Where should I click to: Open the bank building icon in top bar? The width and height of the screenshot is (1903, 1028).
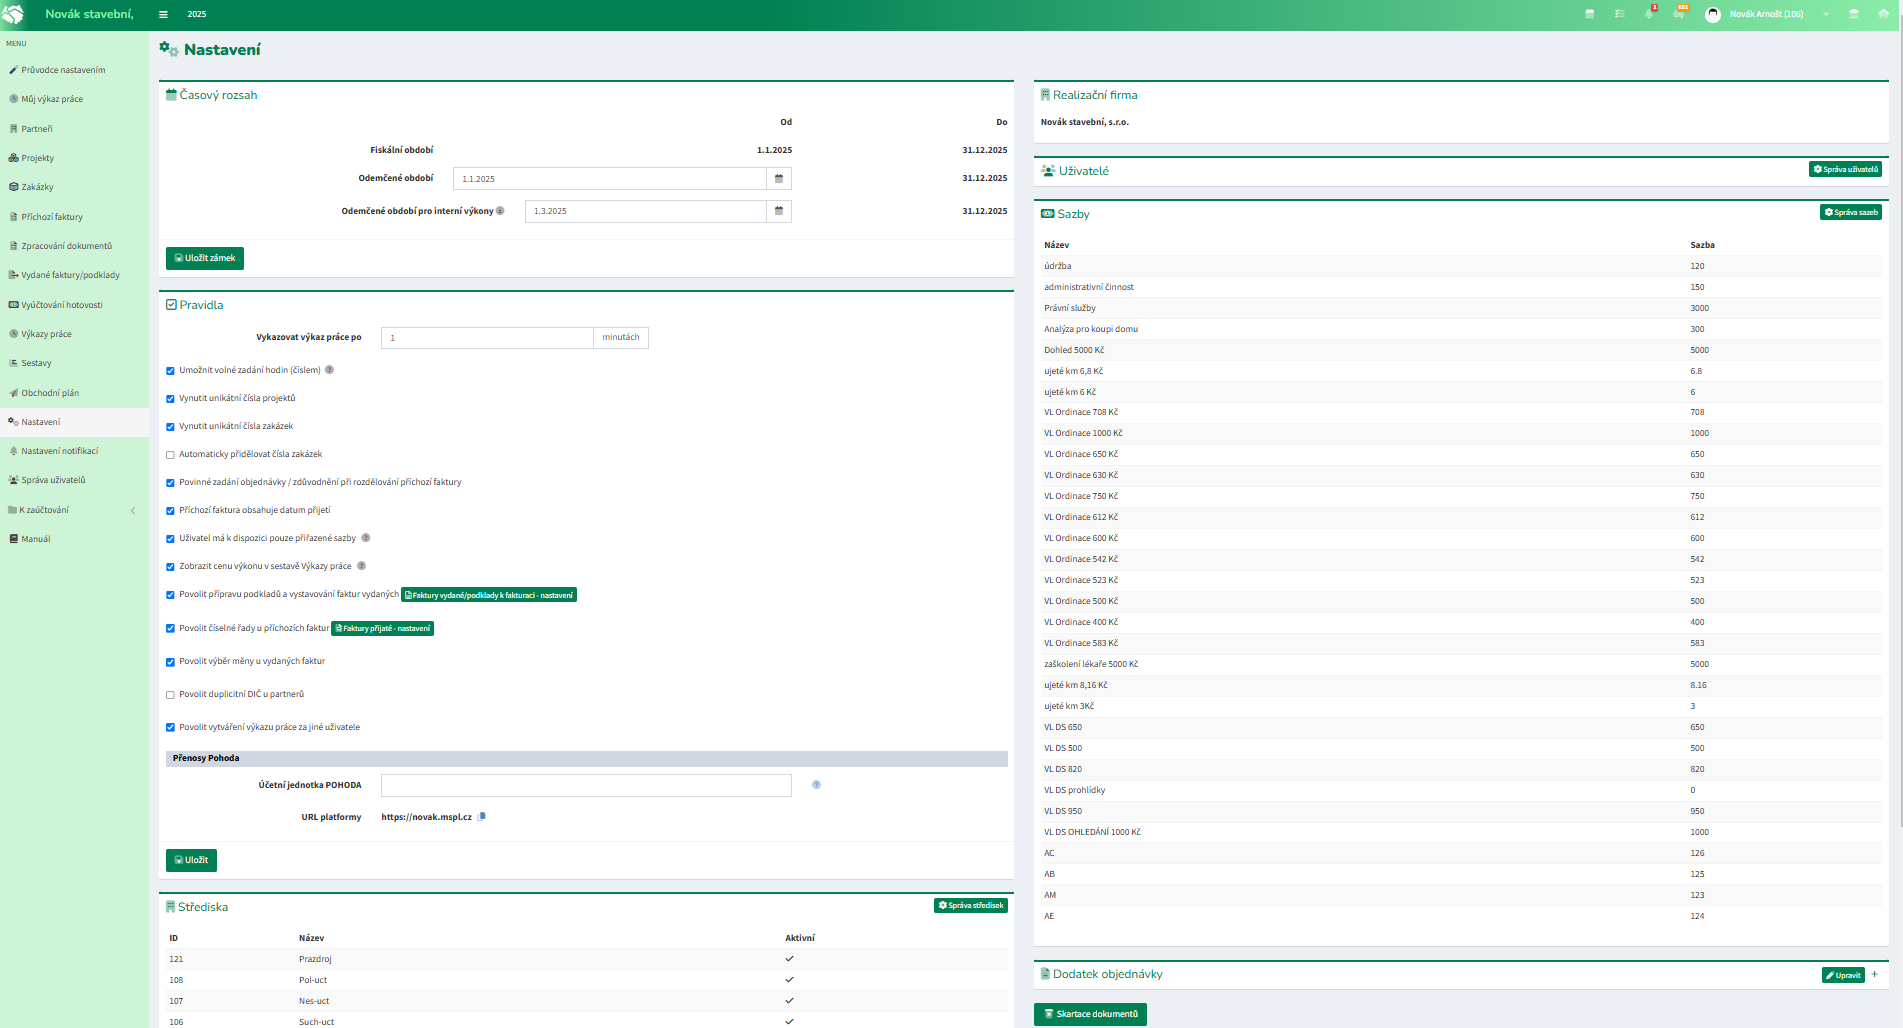click(x=1854, y=14)
